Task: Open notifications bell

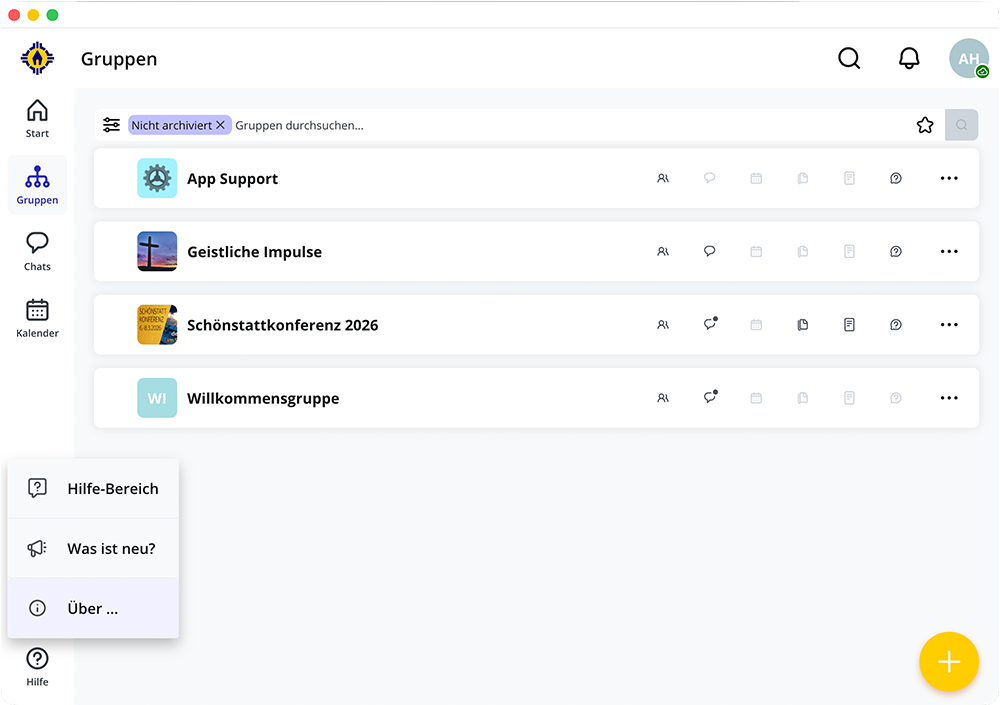Action: click(909, 59)
